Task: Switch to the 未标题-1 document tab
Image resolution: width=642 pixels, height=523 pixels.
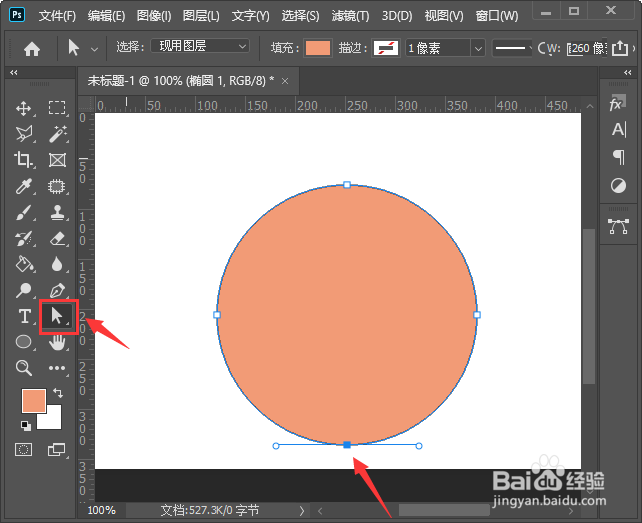Action: point(181,81)
